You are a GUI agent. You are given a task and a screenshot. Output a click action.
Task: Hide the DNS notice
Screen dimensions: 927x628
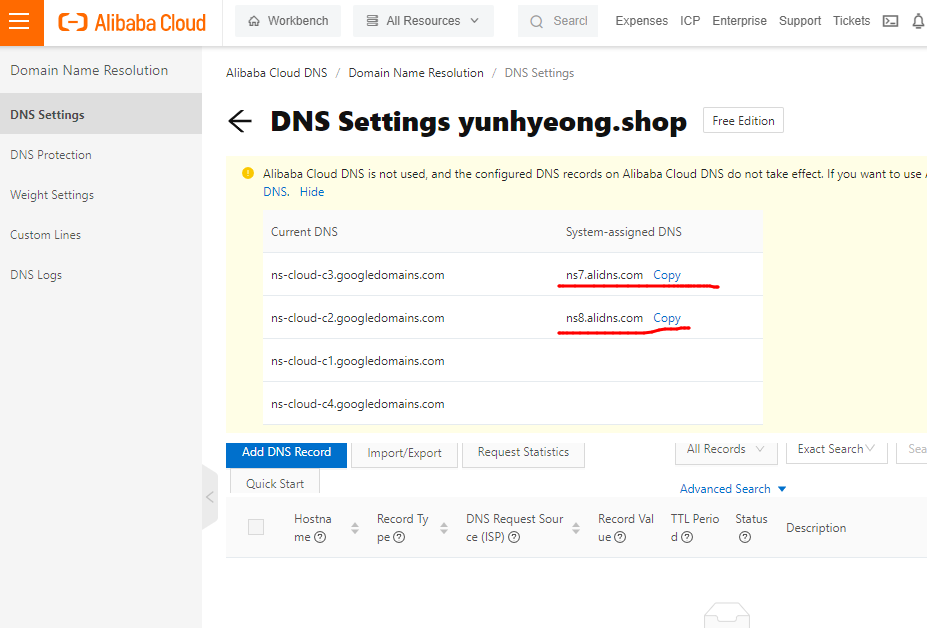pyautogui.click(x=312, y=192)
